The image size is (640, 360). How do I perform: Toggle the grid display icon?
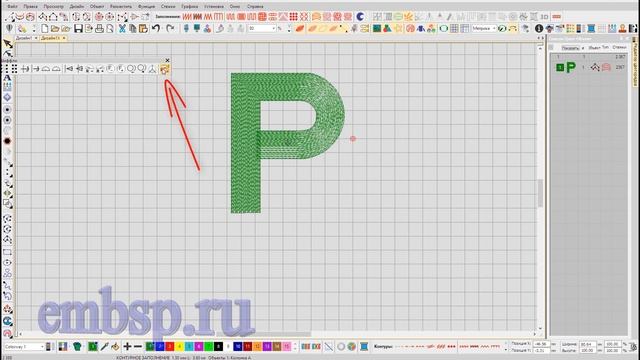454,28
